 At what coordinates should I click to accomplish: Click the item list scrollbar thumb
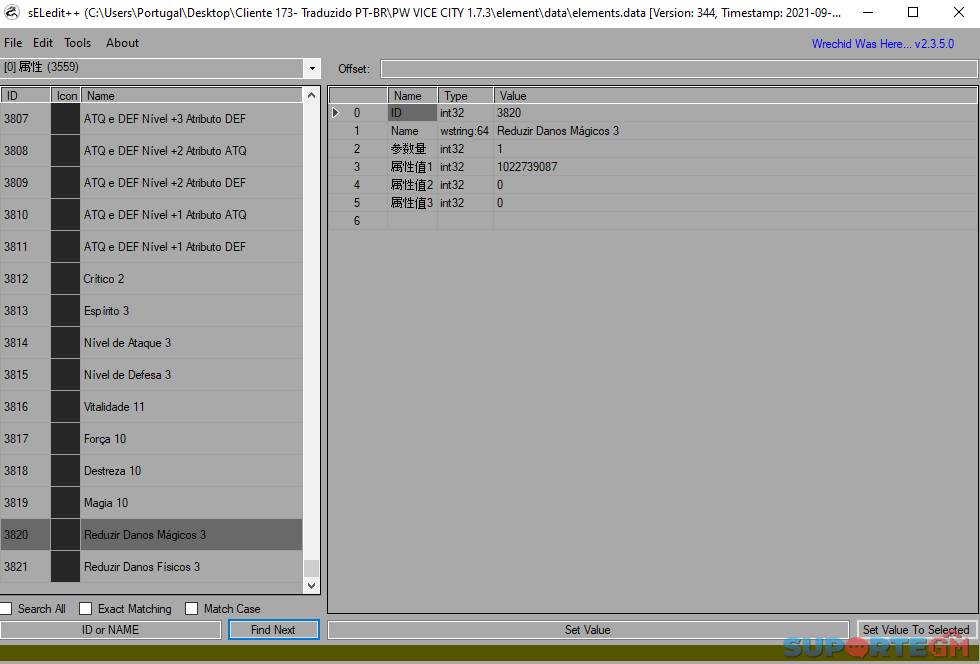[x=311, y=568]
